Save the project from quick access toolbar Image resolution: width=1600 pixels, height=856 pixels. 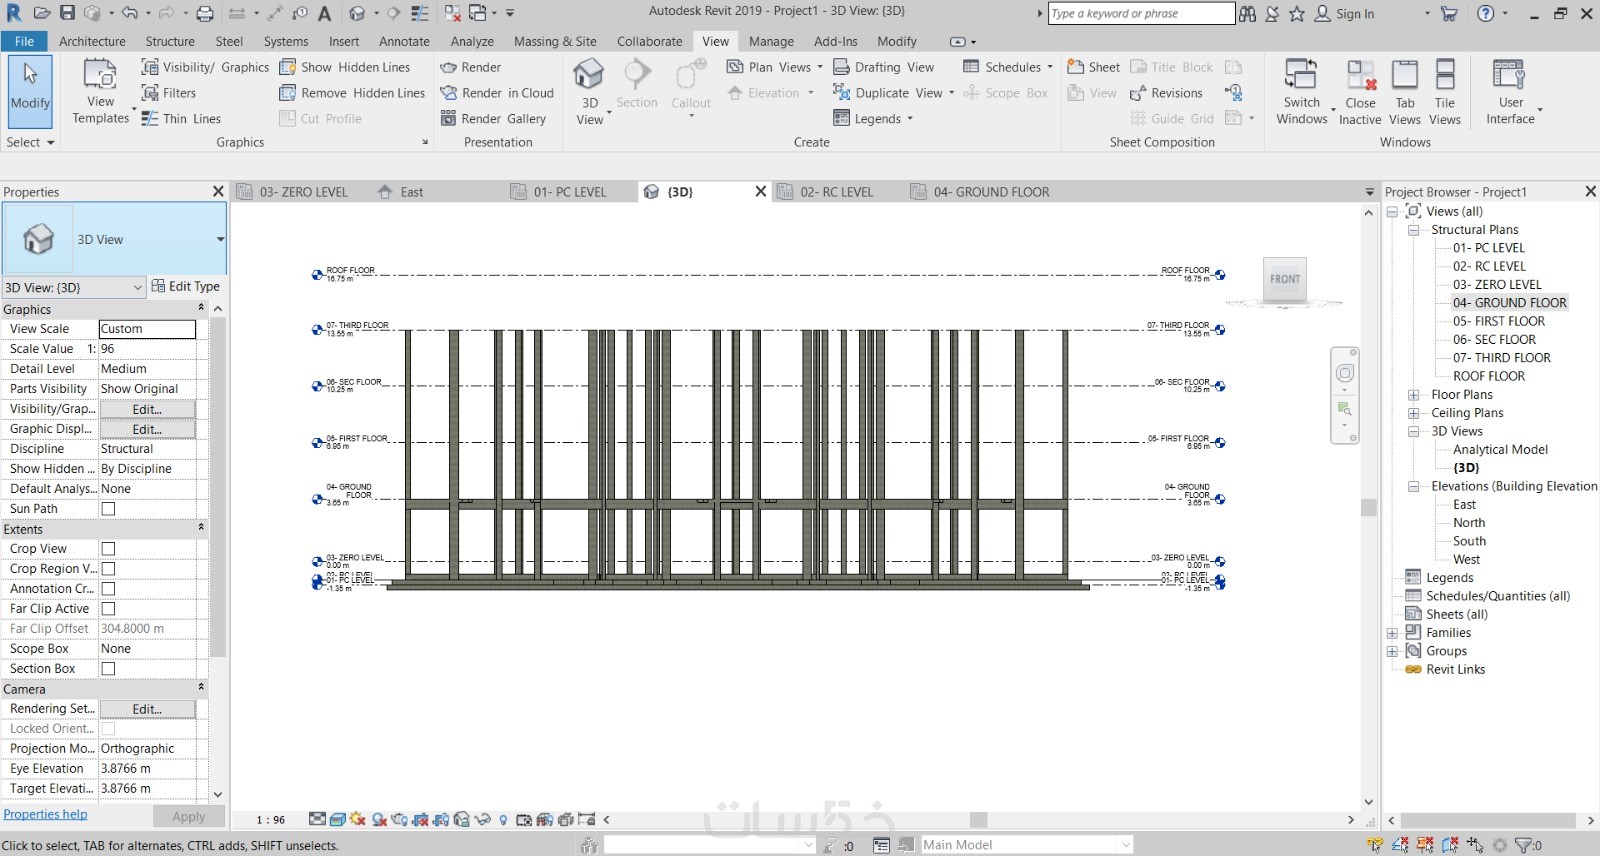pyautogui.click(x=67, y=13)
